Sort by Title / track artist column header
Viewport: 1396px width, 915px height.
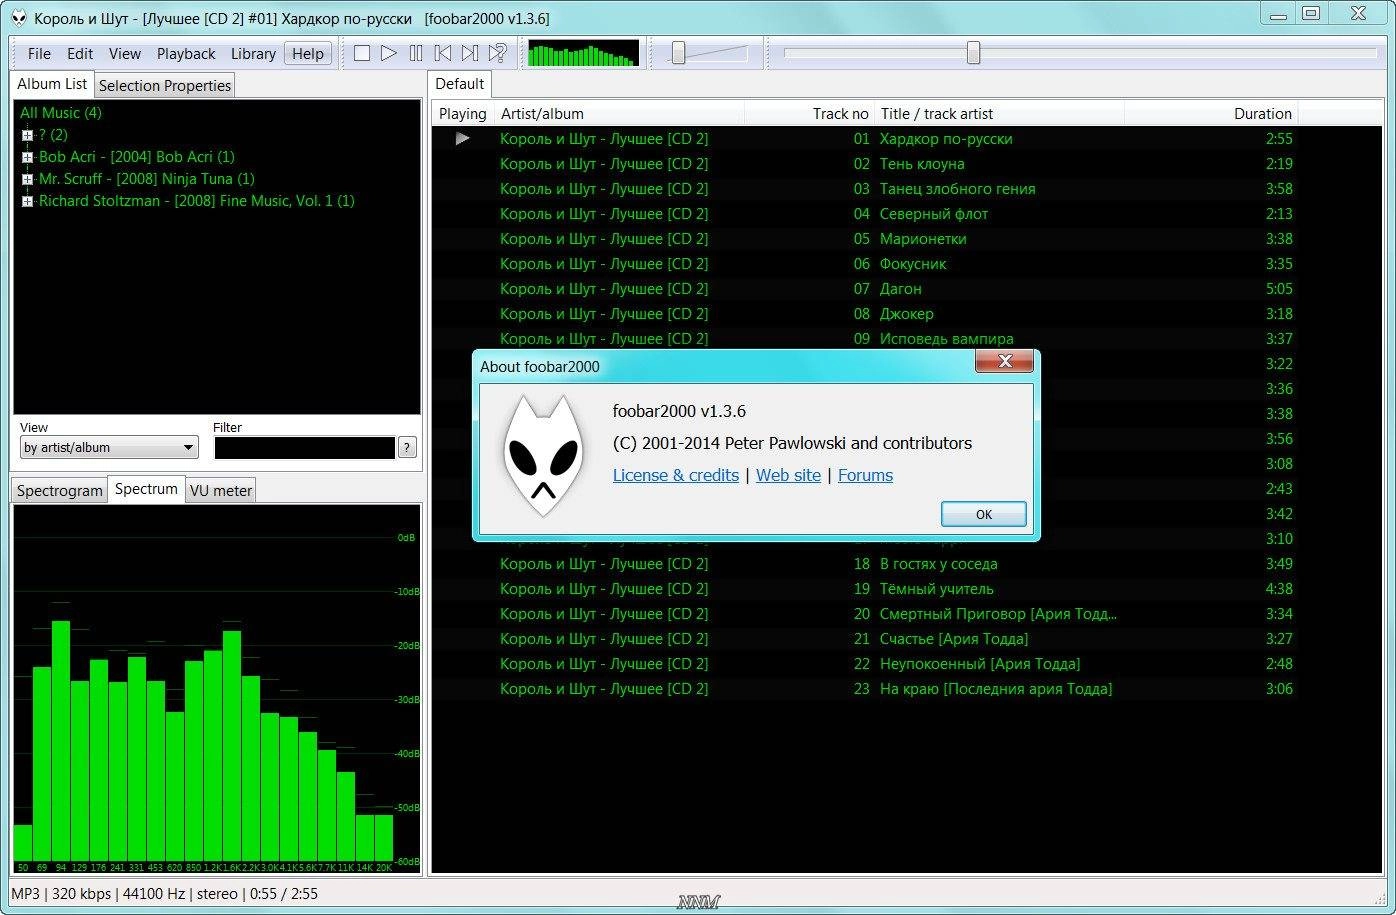(999, 113)
